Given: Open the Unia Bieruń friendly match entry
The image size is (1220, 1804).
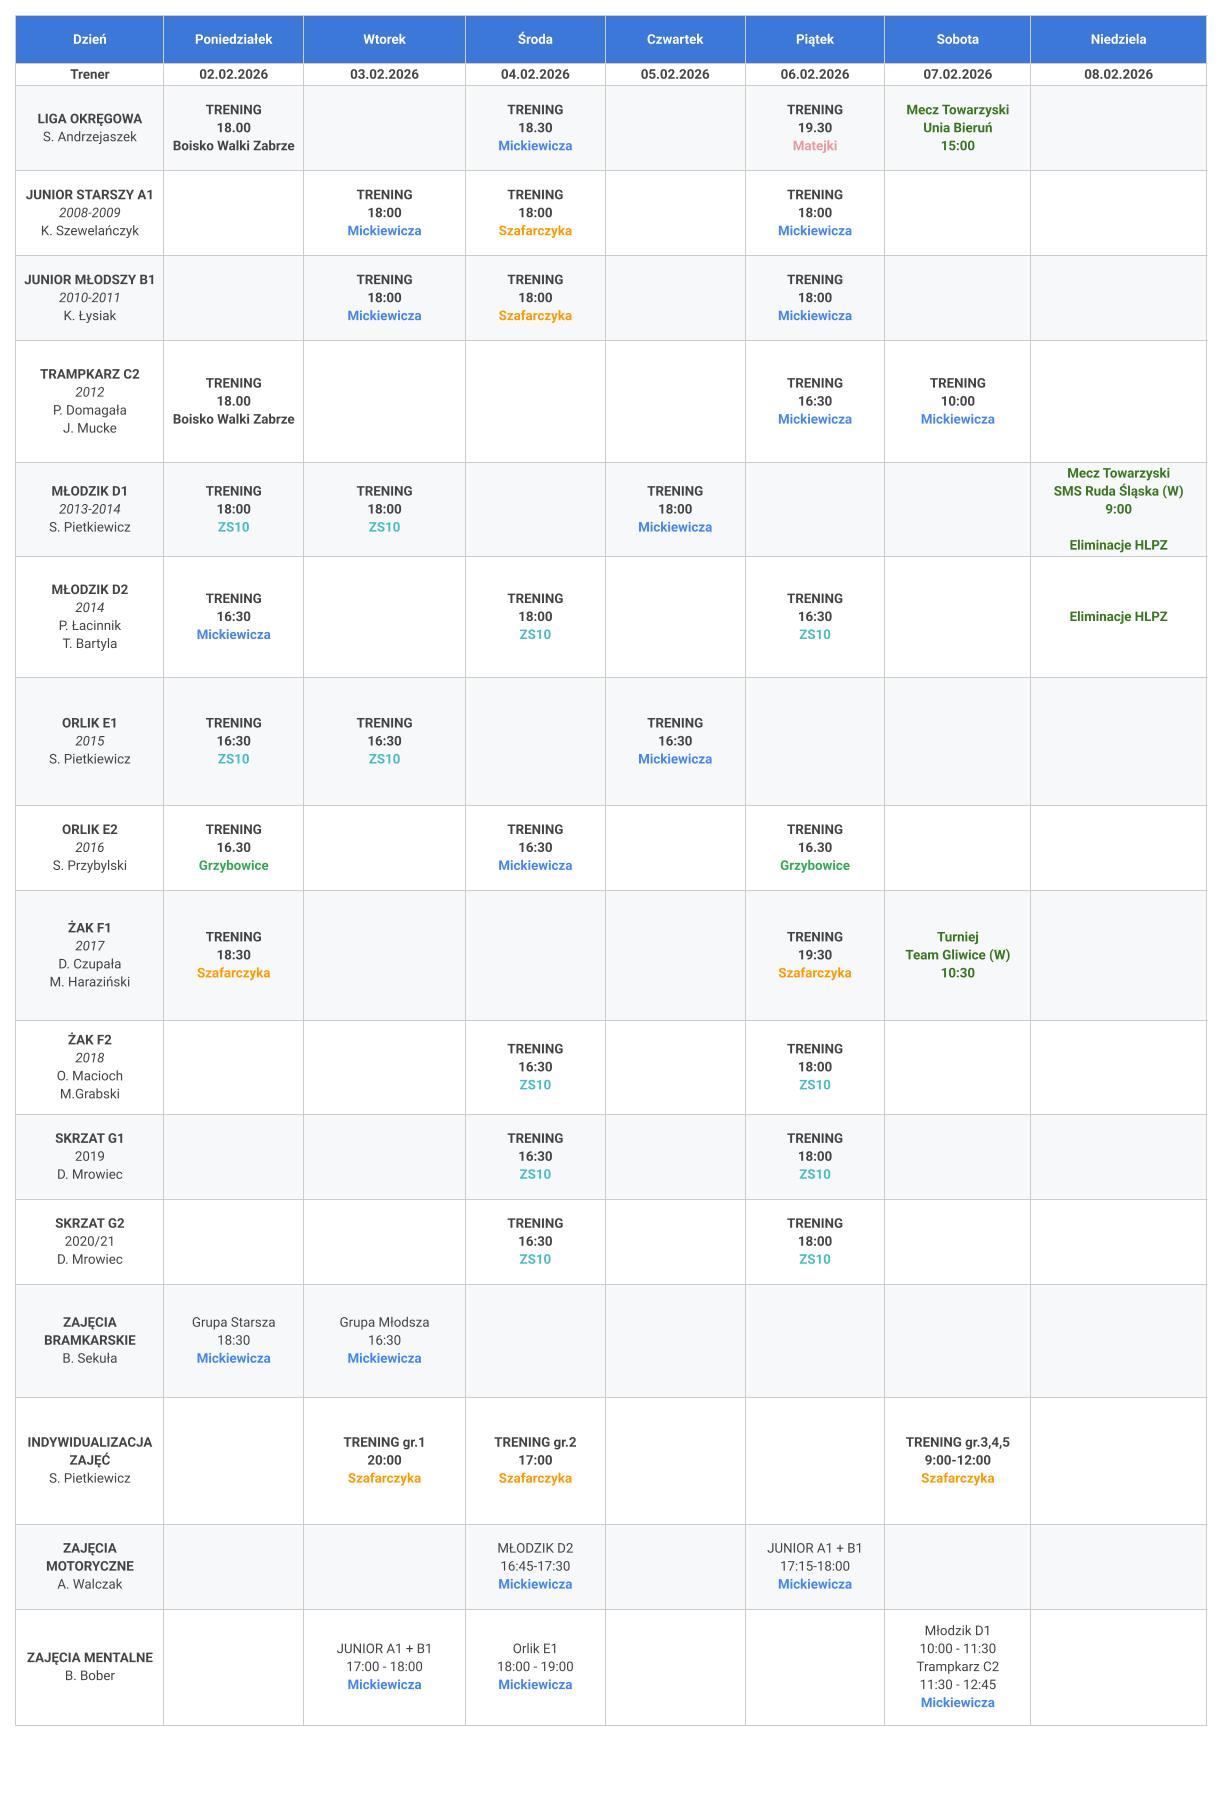Looking at the screenshot, I should 957,128.
